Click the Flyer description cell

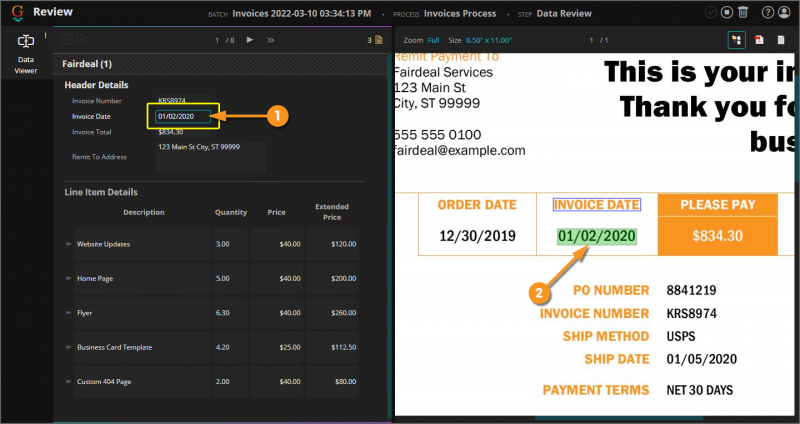pyautogui.click(x=142, y=313)
